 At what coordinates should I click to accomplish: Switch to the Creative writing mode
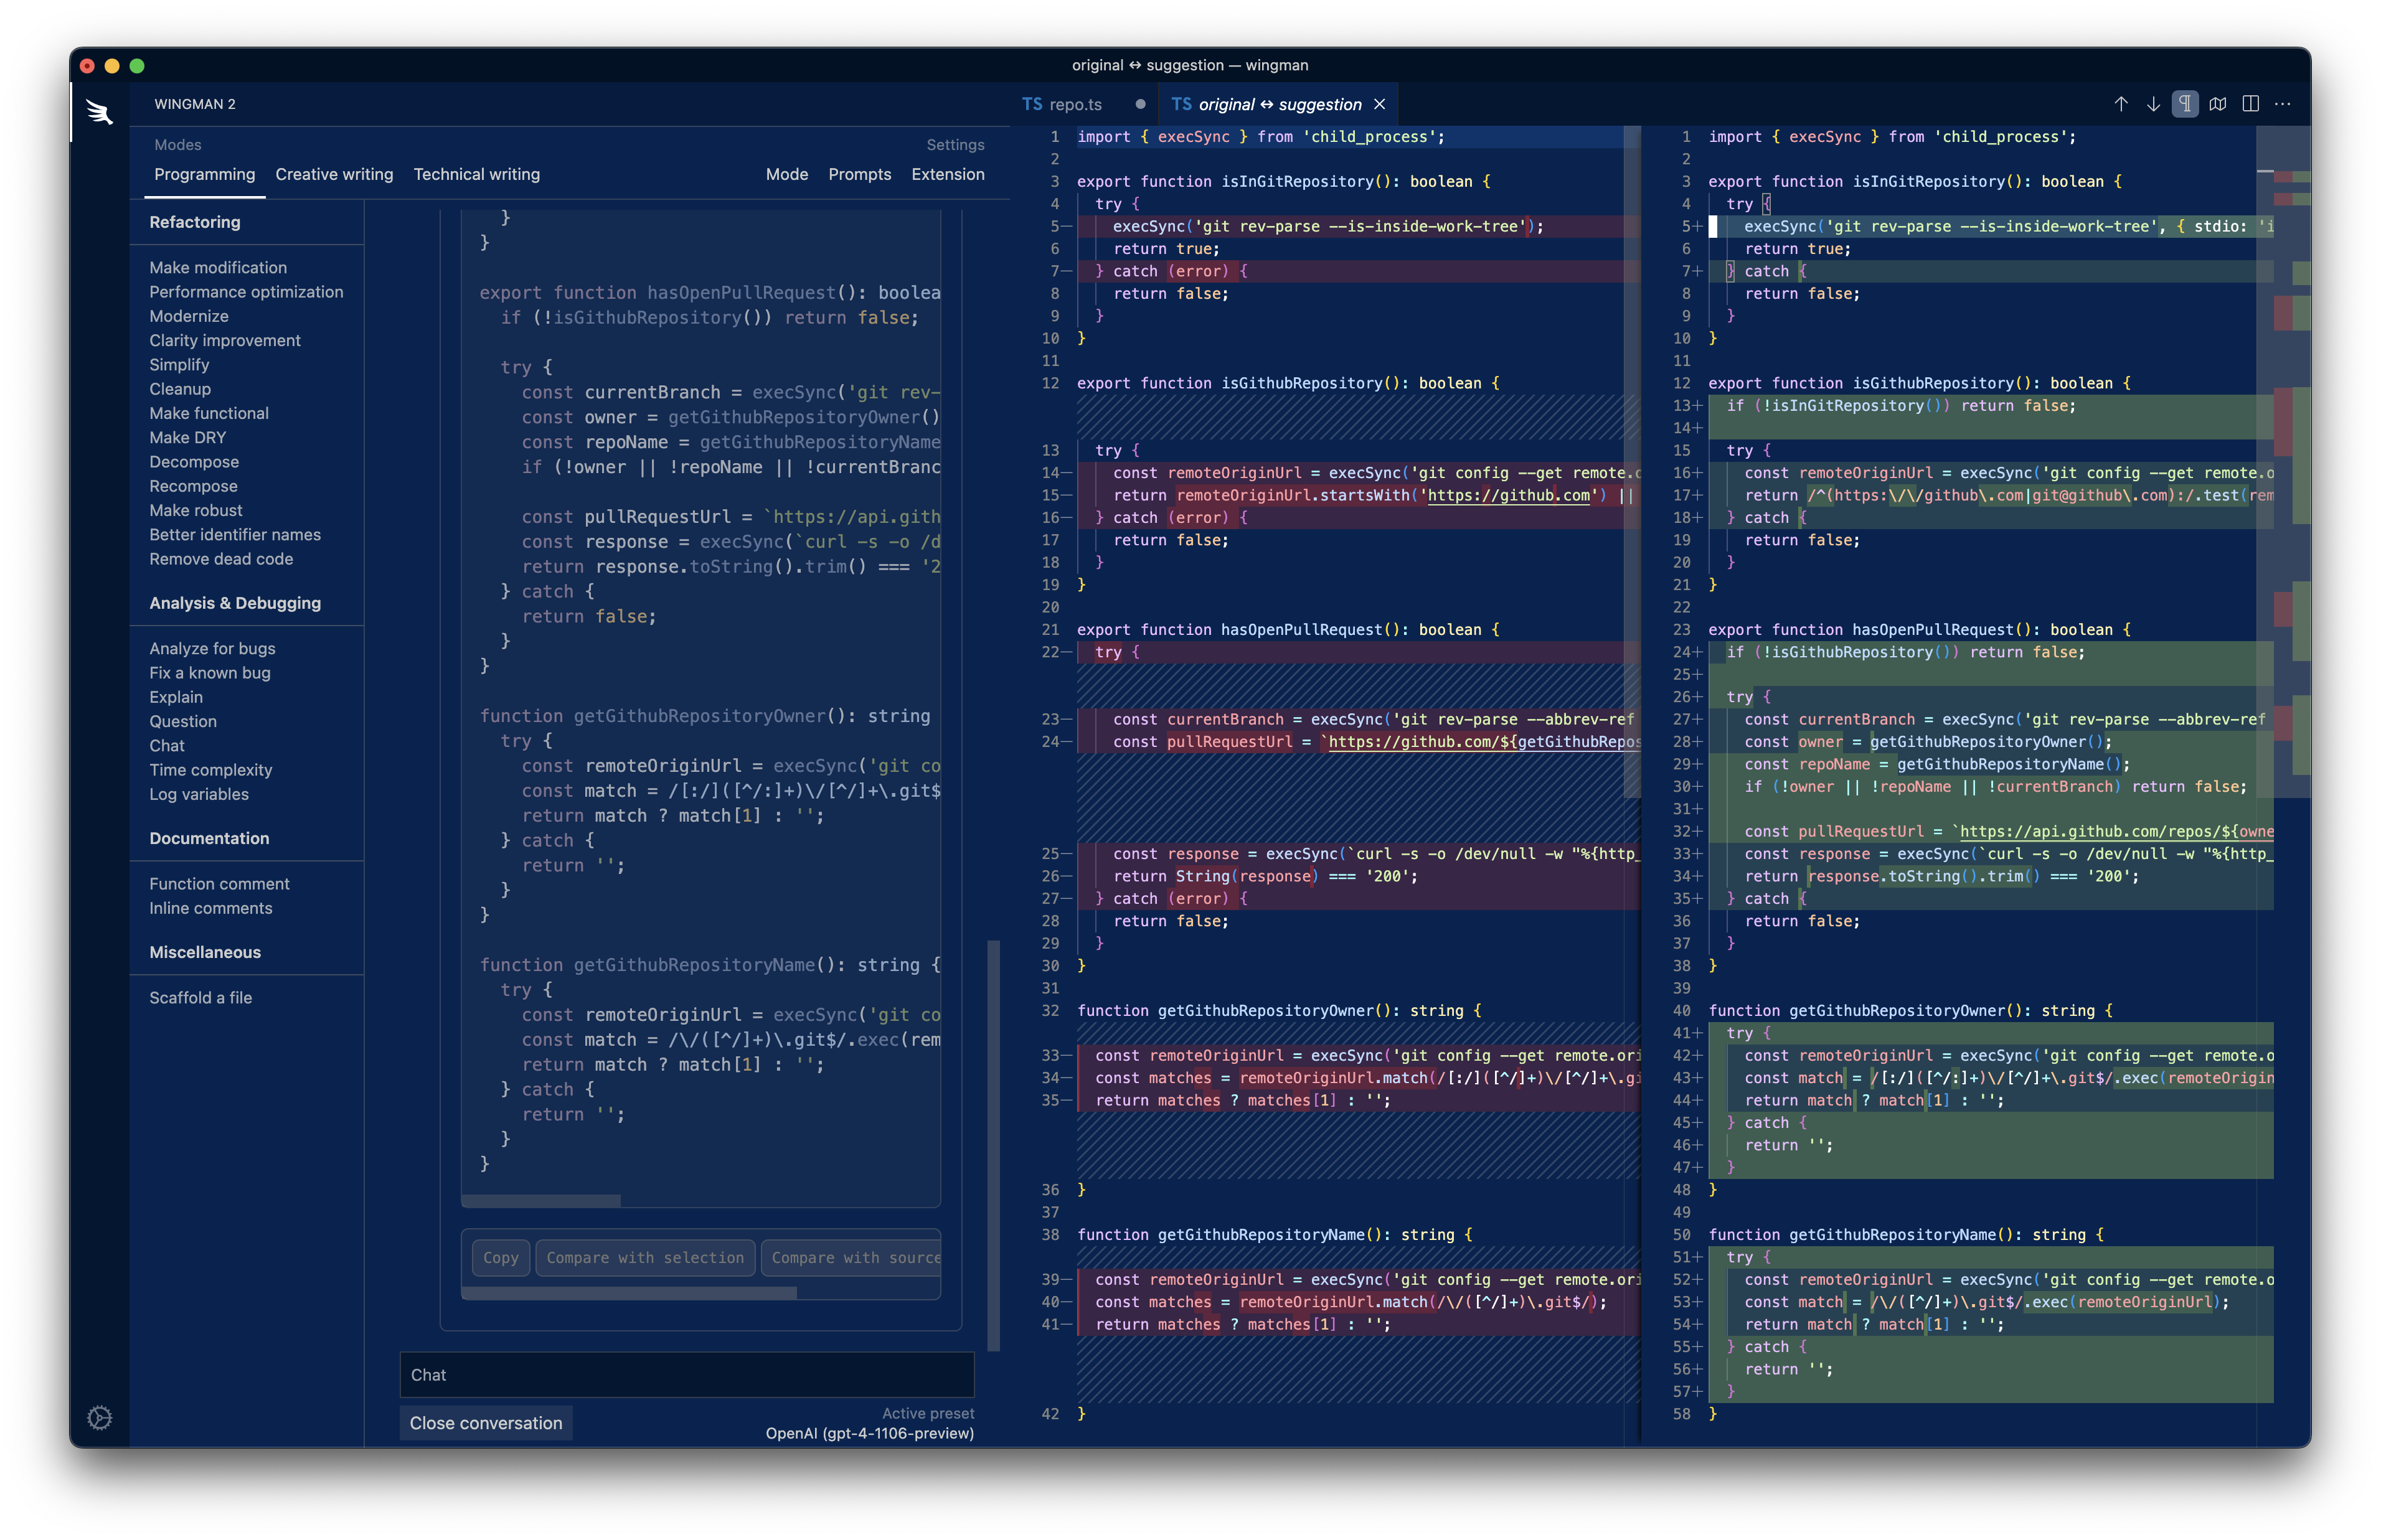click(x=334, y=174)
